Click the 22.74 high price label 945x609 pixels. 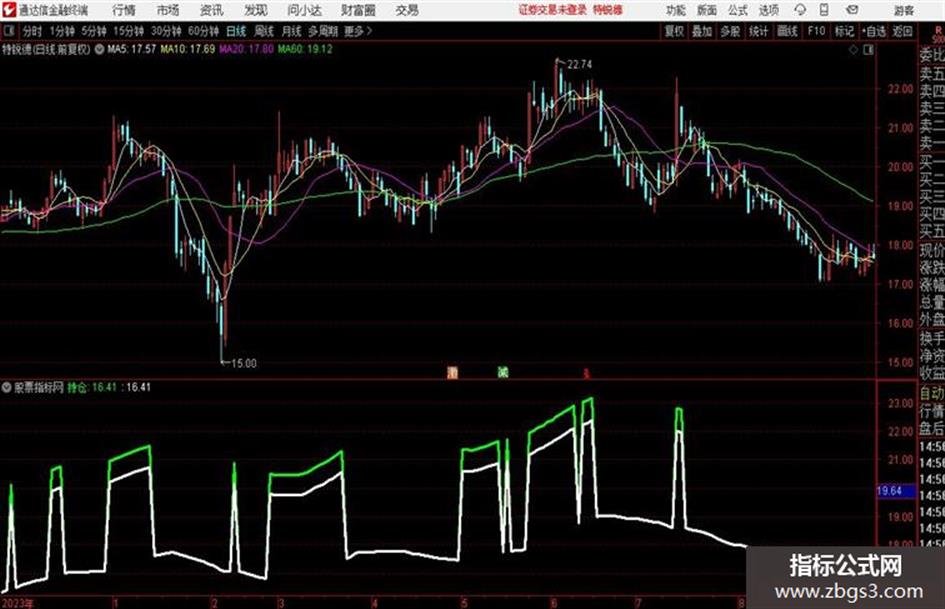tap(579, 65)
